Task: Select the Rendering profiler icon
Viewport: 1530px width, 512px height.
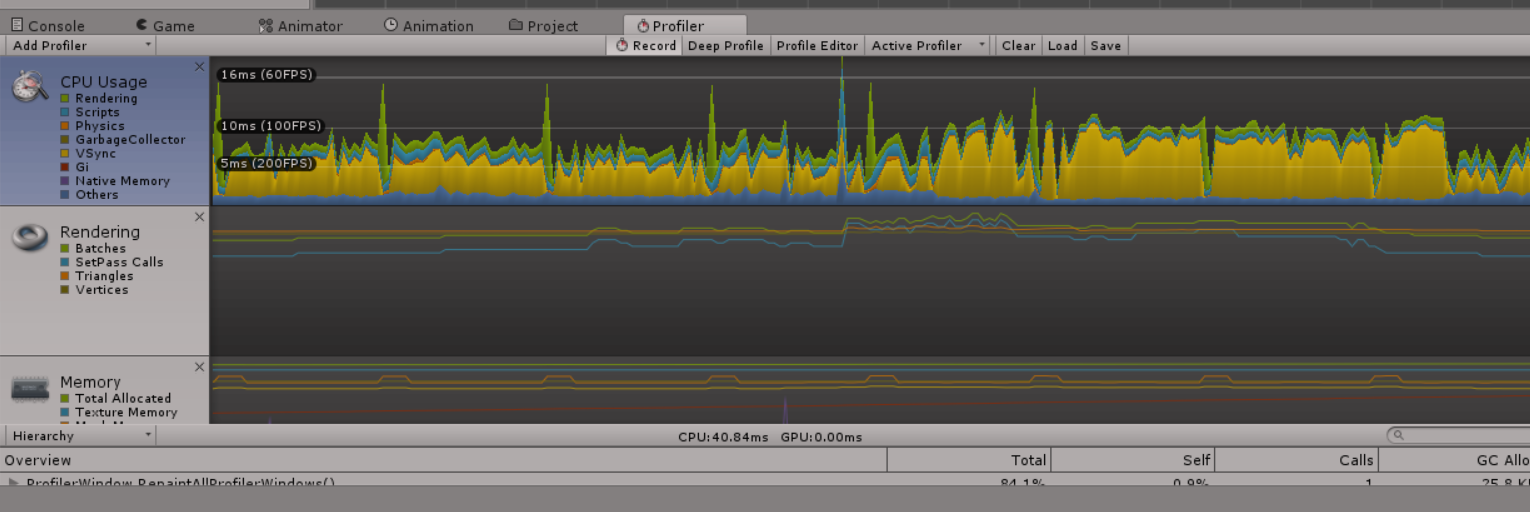Action: 30,237
